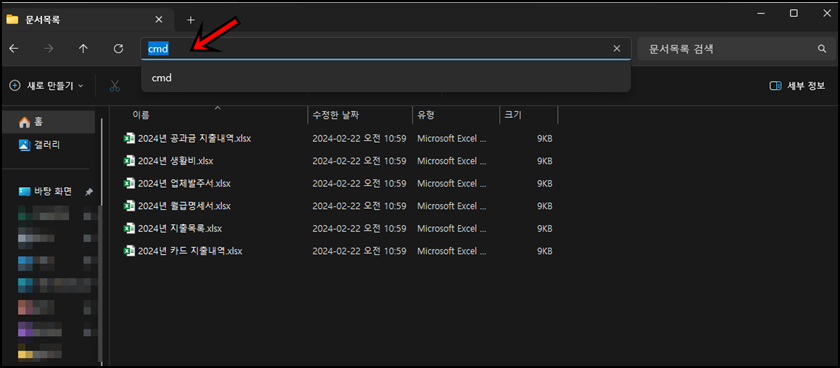Select file 2024년 업체발주서.xlsx
The height and width of the screenshot is (368, 840).
184,184
